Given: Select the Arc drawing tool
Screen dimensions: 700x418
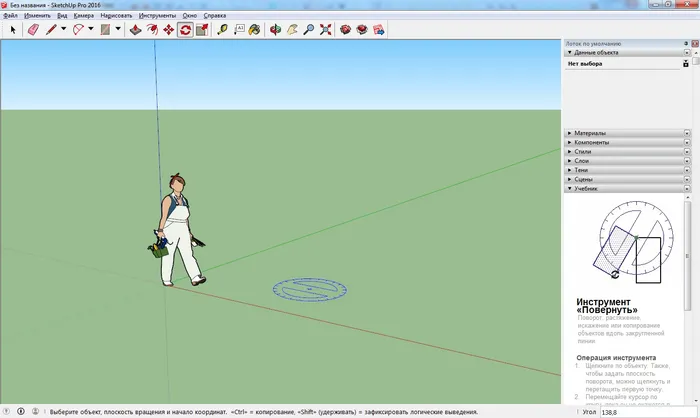Looking at the screenshot, I should [x=79, y=30].
